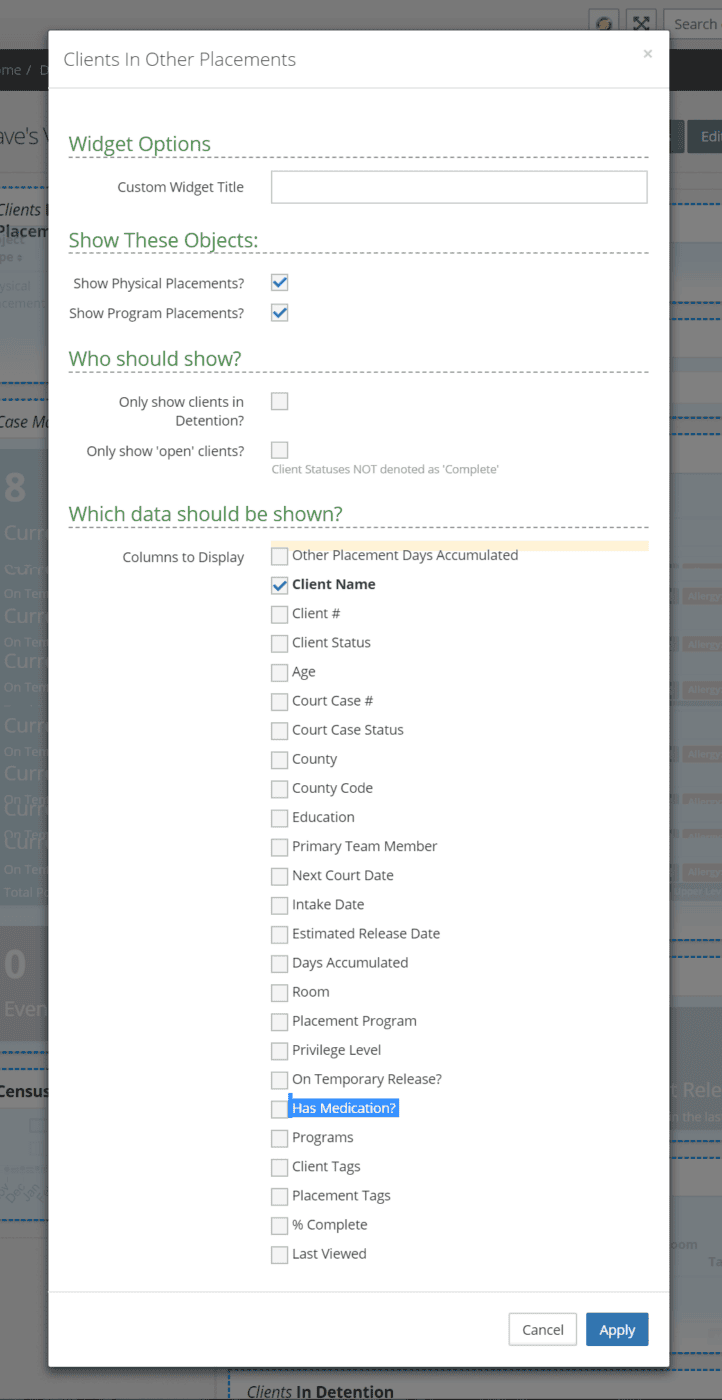Enable the County Code column

pos(280,789)
